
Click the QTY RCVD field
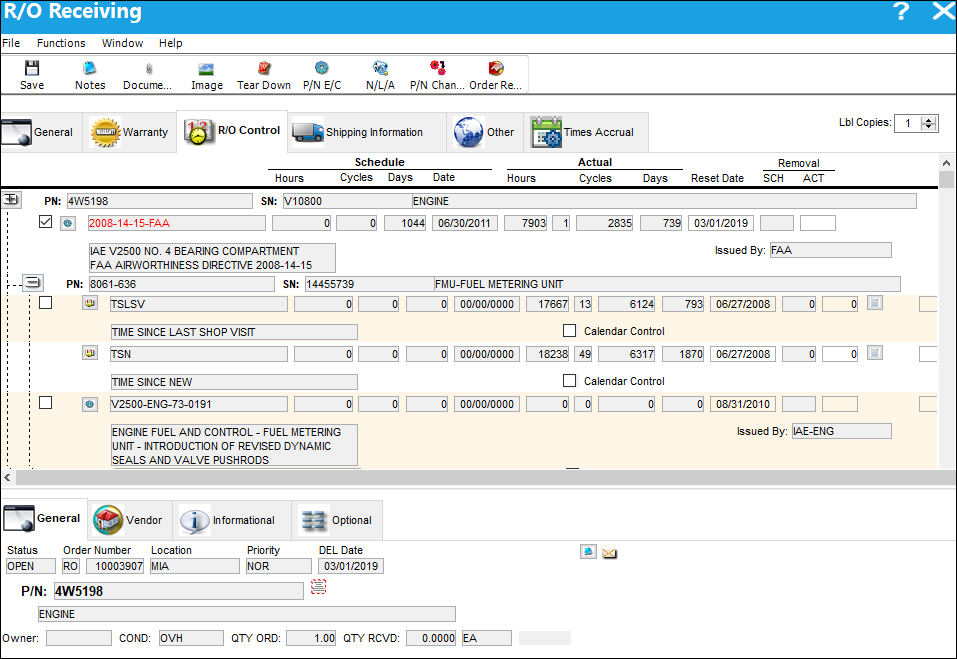pos(432,638)
